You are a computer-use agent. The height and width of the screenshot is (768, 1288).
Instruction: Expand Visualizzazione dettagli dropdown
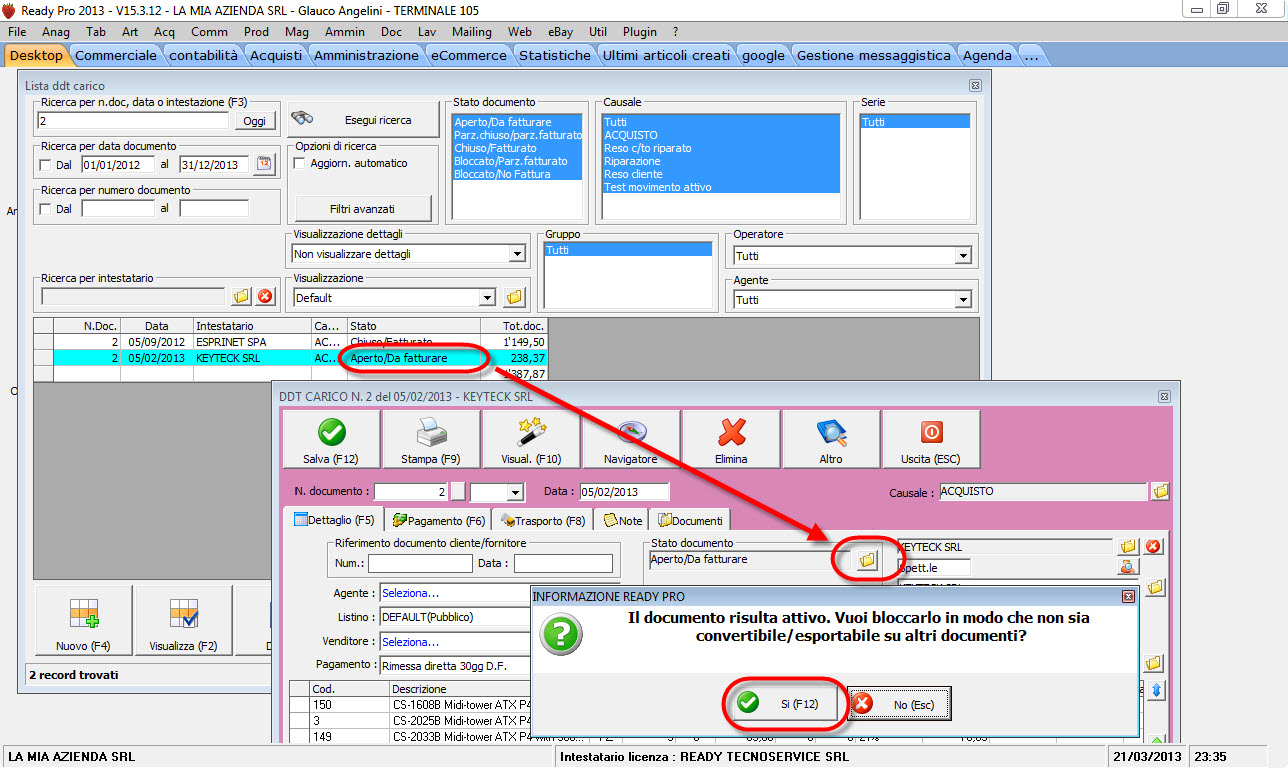pyautogui.click(x=517, y=254)
